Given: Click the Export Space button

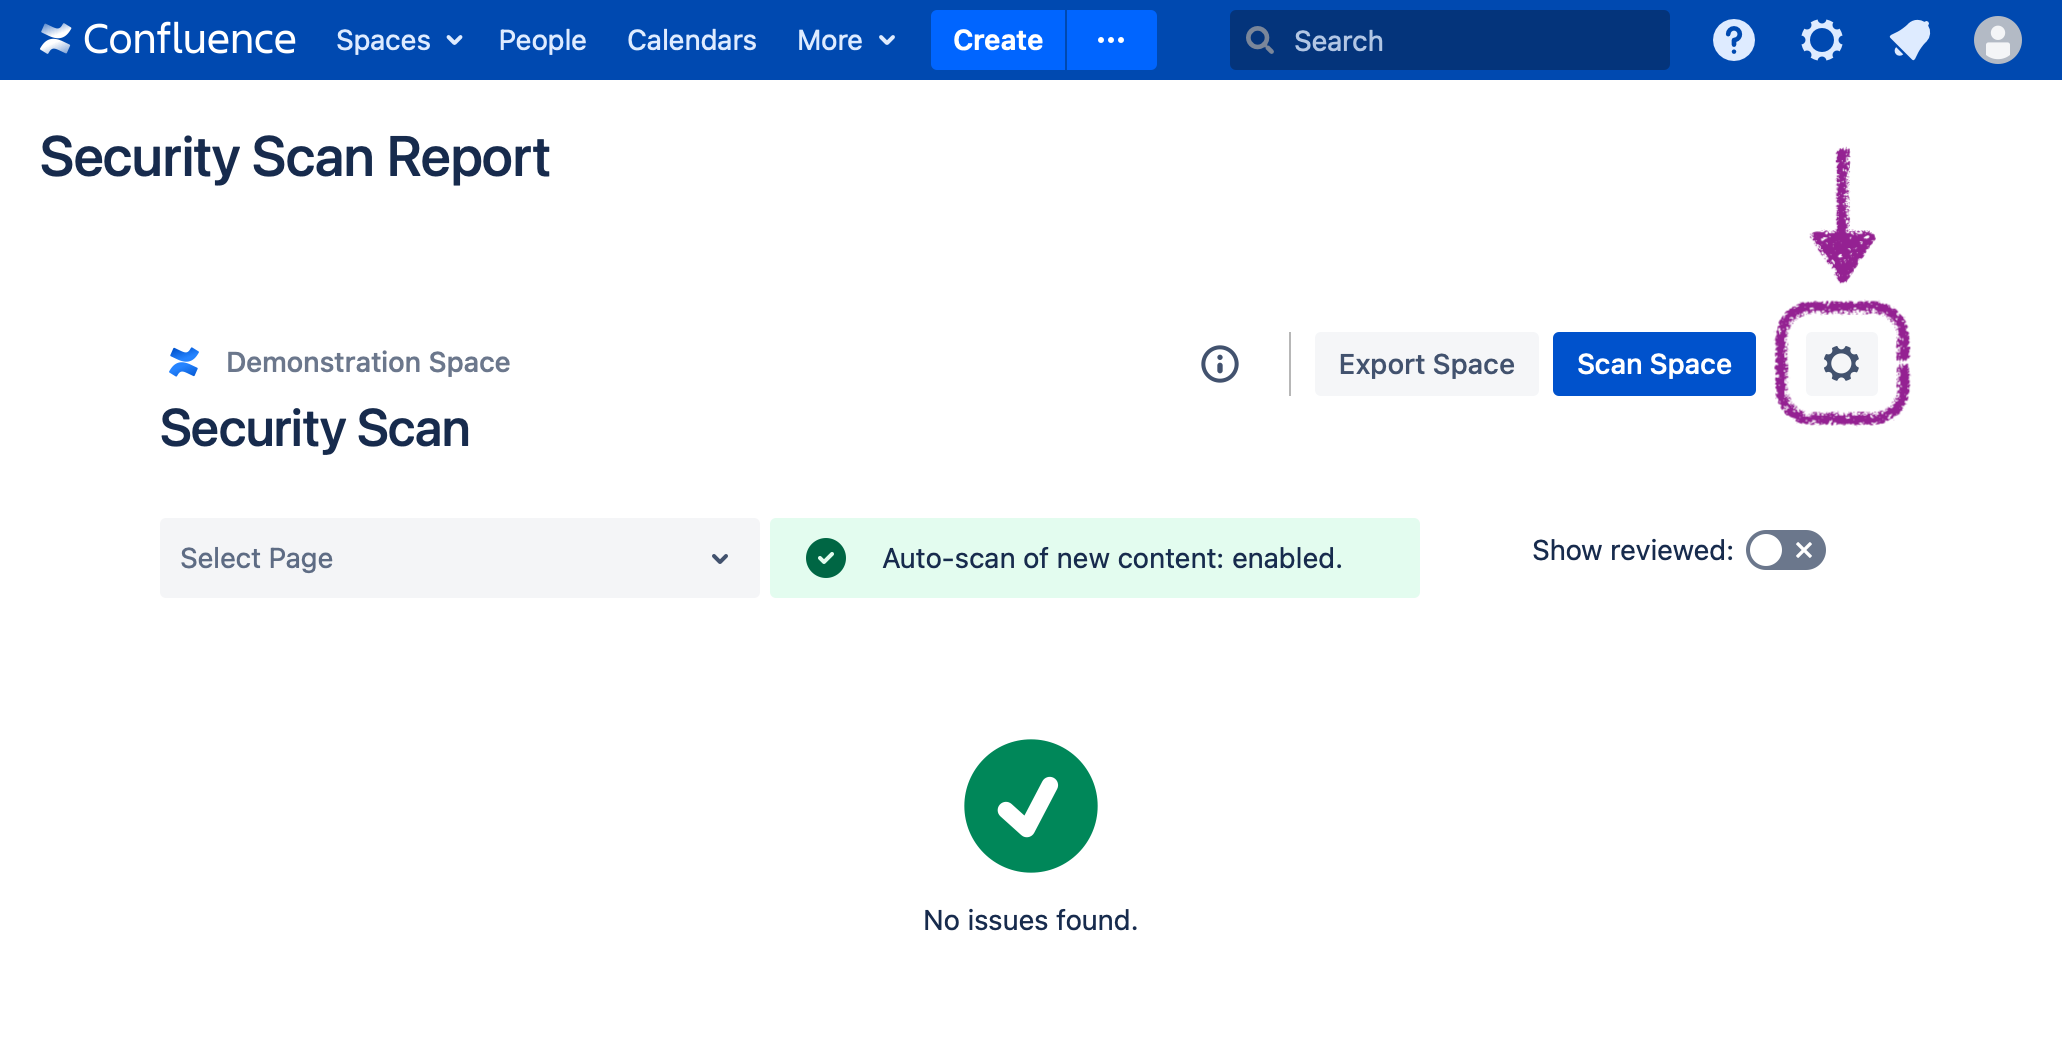Looking at the screenshot, I should coord(1426,364).
